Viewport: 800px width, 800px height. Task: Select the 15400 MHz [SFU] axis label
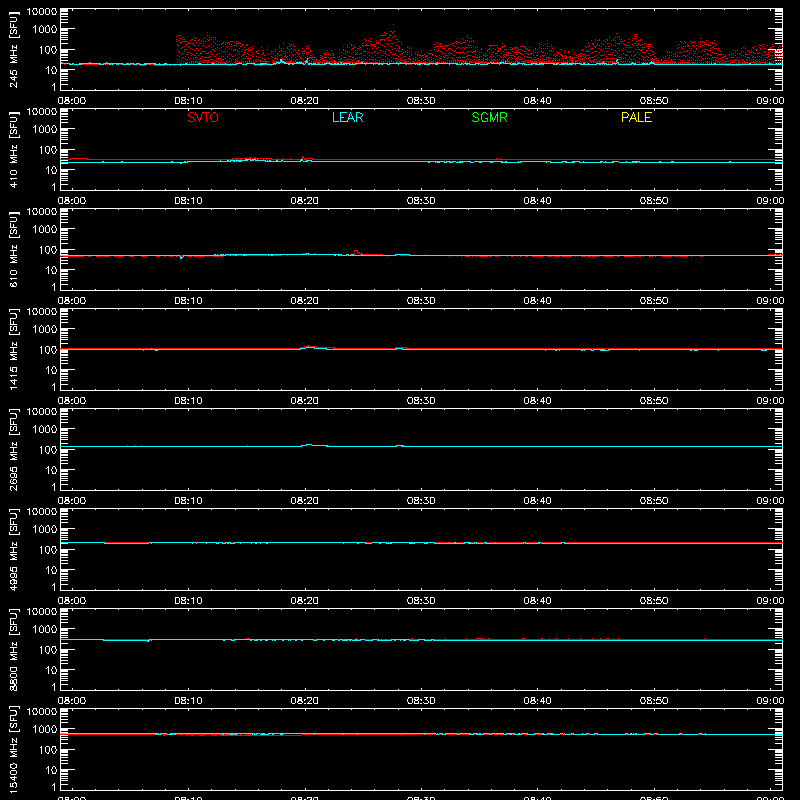click(x=13, y=749)
